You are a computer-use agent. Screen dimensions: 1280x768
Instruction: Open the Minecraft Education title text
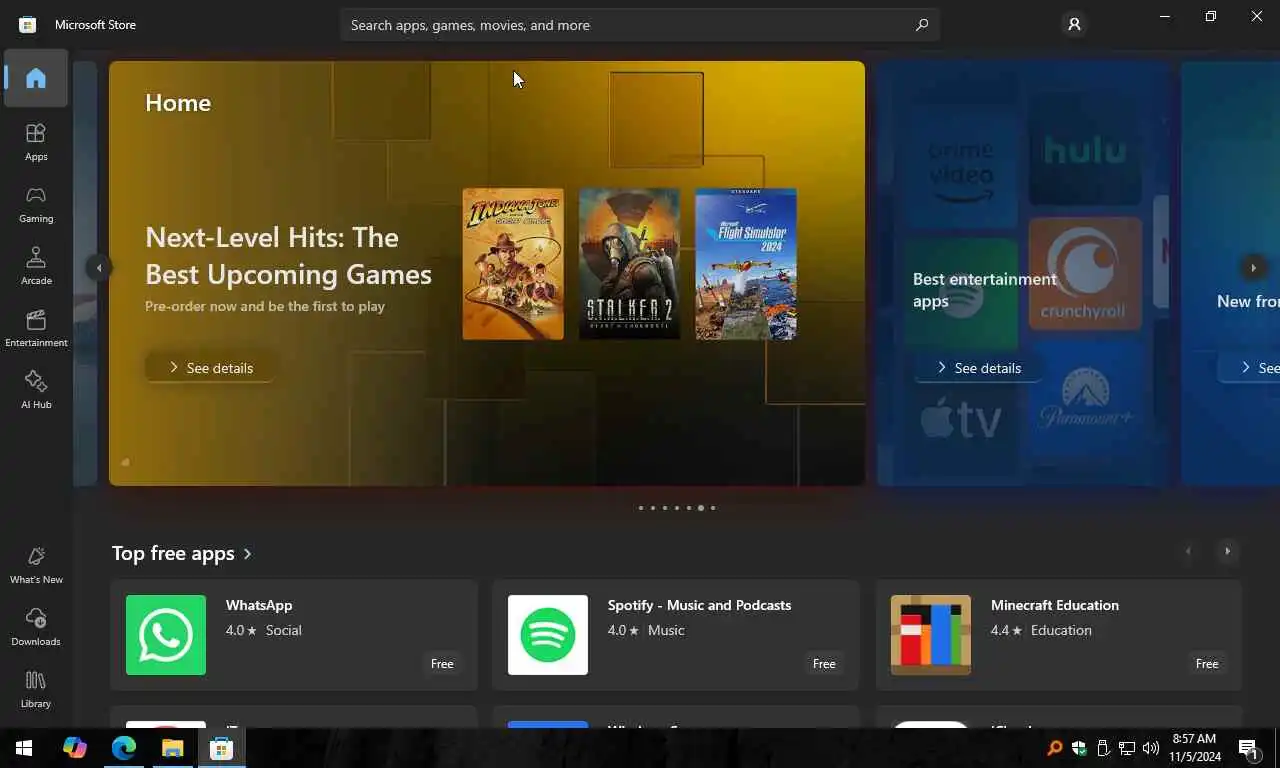pyautogui.click(x=1055, y=605)
